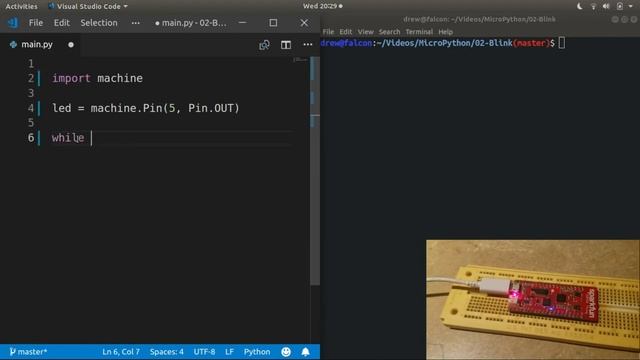Click the editor vertical scrollbar

[315, 171]
